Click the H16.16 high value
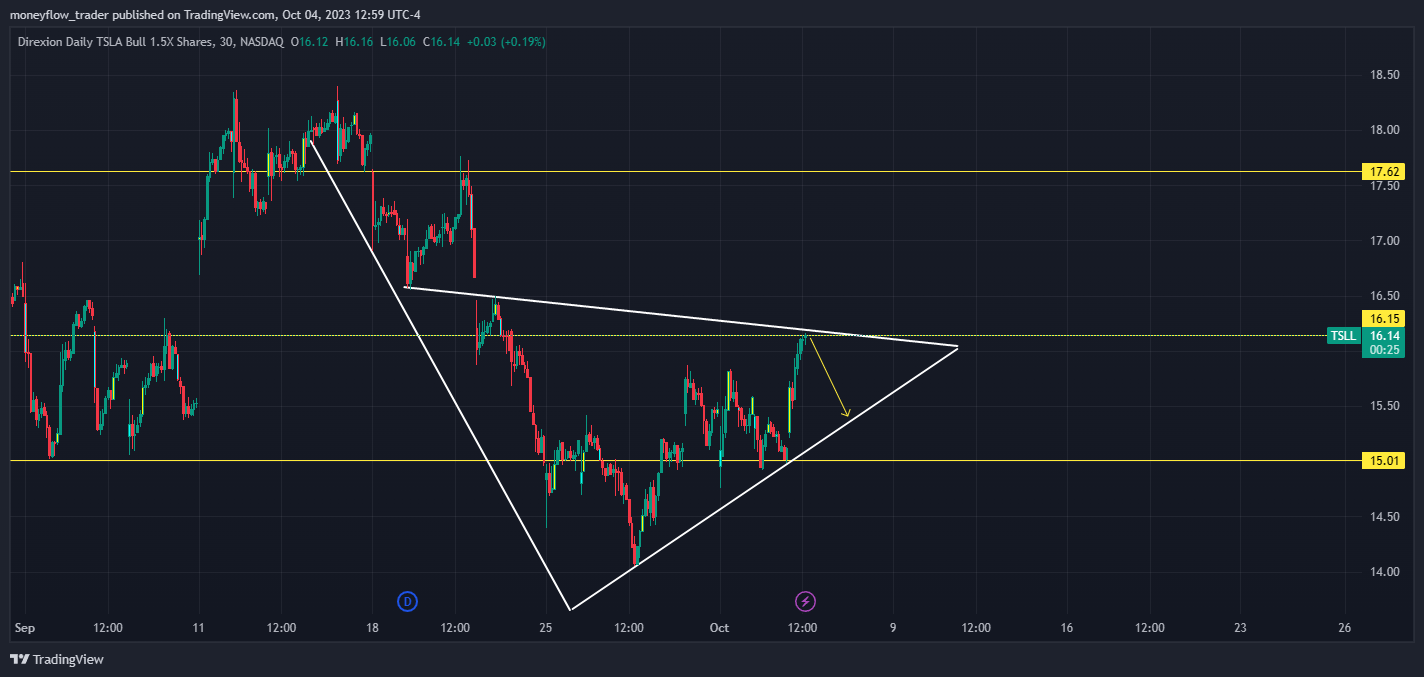The height and width of the screenshot is (677, 1424). tap(354, 42)
